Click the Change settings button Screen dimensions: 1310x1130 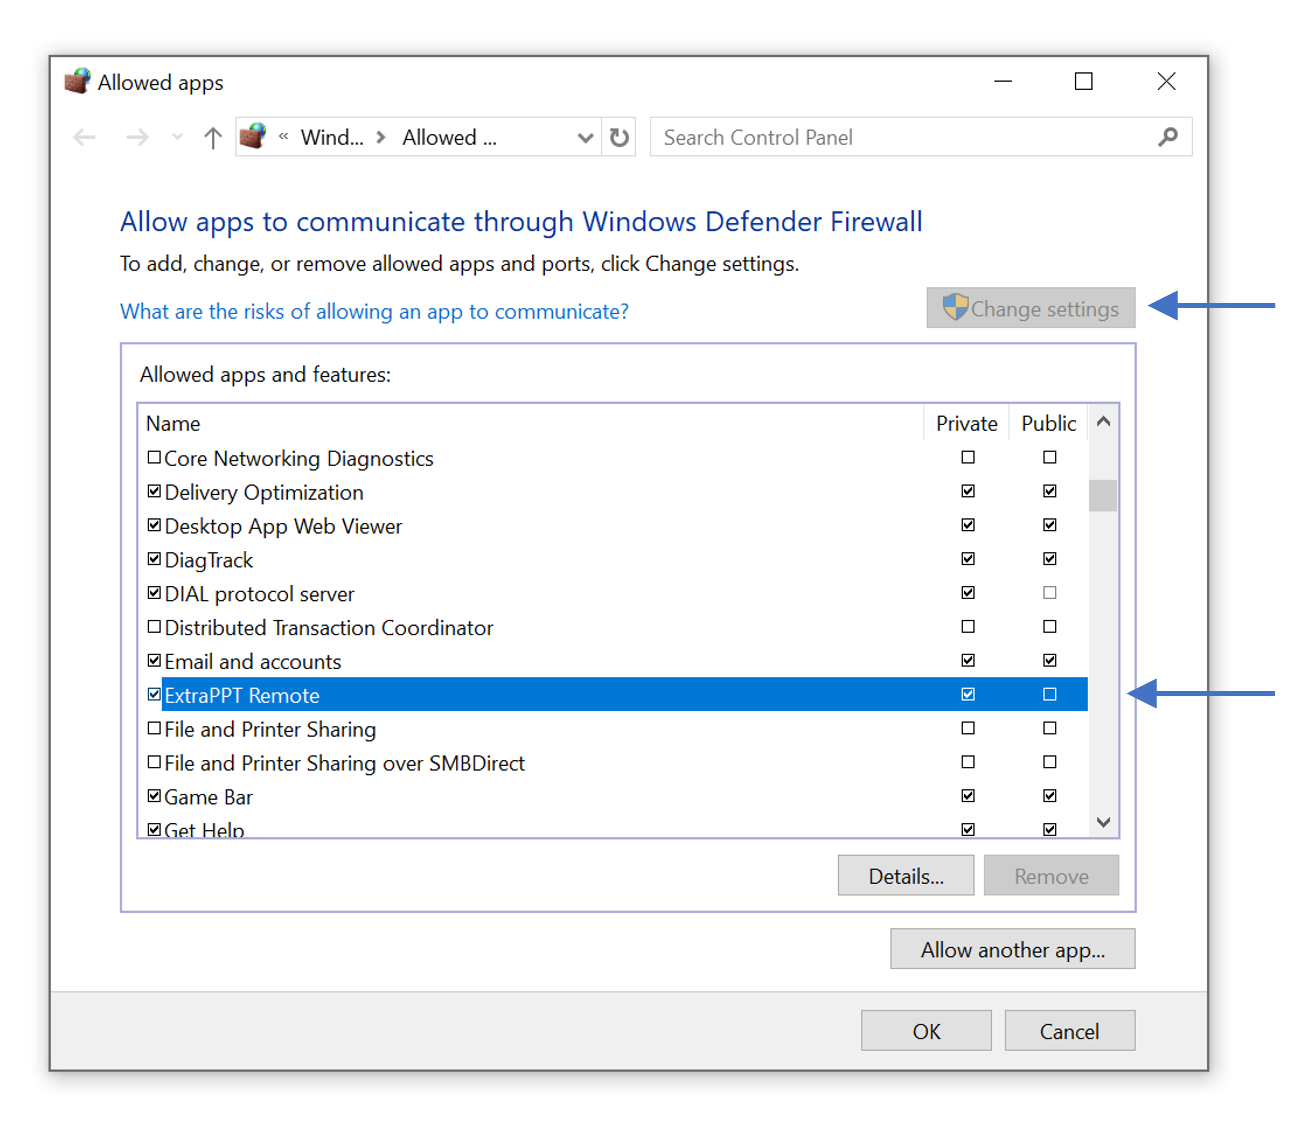pyautogui.click(x=1031, y=308)
